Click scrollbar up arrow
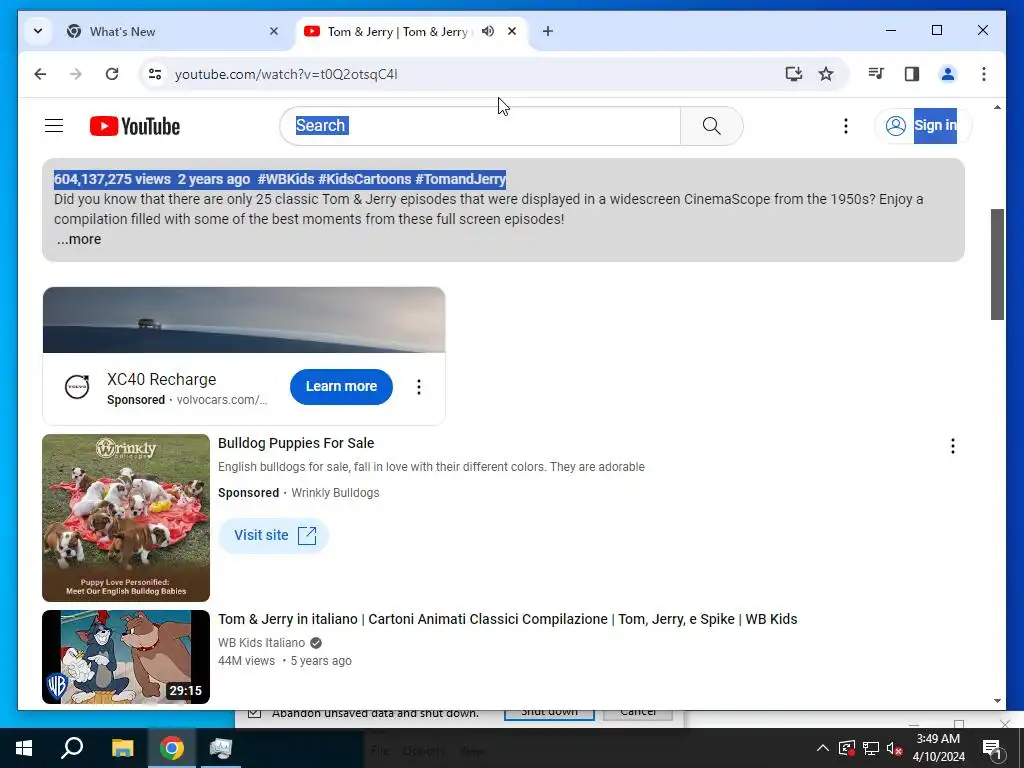This screenshot has height=768, width=1024. [997, 107]
